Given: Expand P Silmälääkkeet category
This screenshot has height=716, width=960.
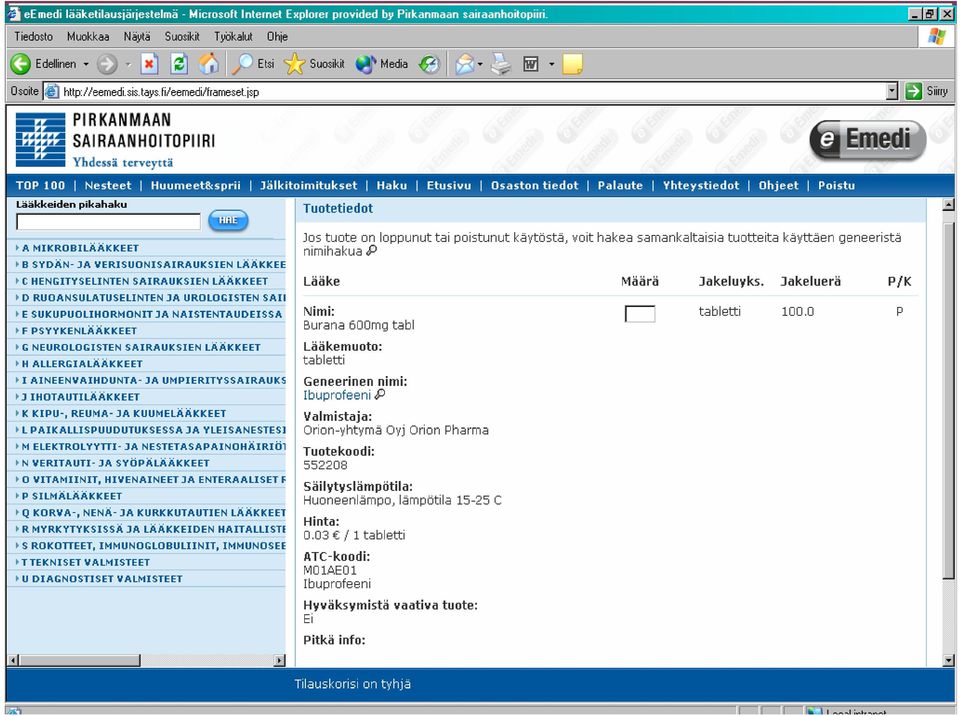Looking at the screenshot, I should [72, 496].
